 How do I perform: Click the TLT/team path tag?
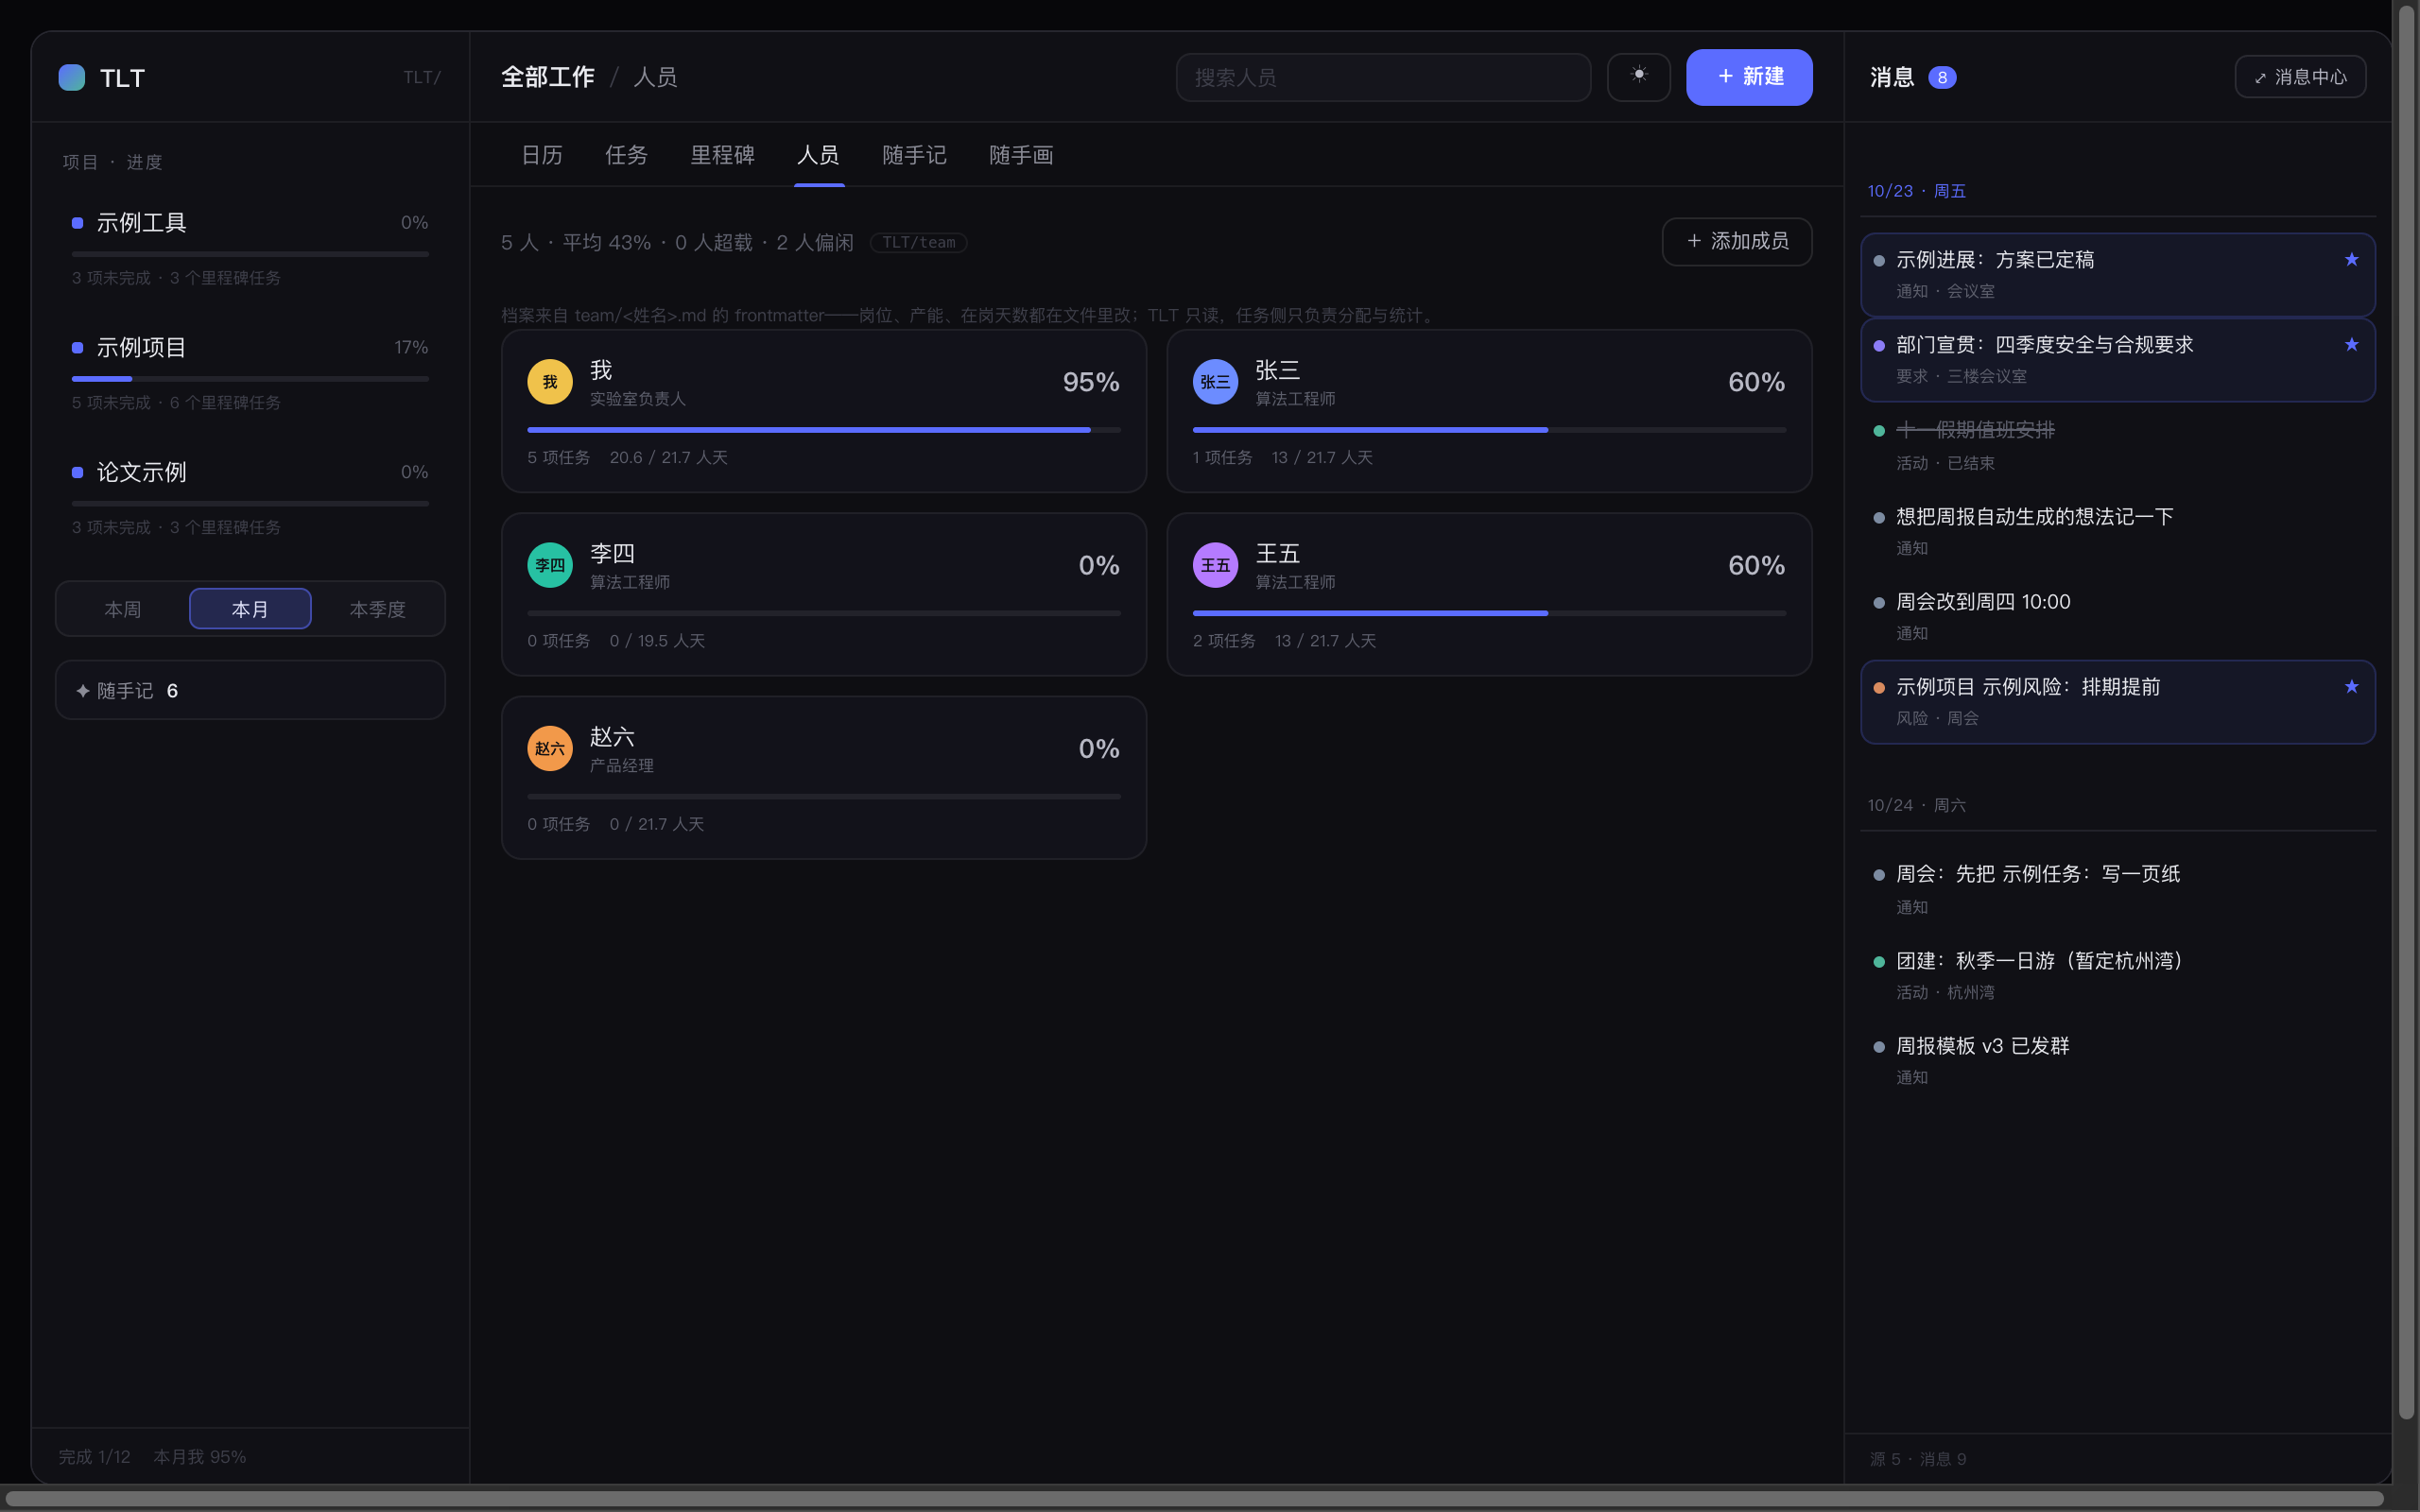tap(918, 243)
